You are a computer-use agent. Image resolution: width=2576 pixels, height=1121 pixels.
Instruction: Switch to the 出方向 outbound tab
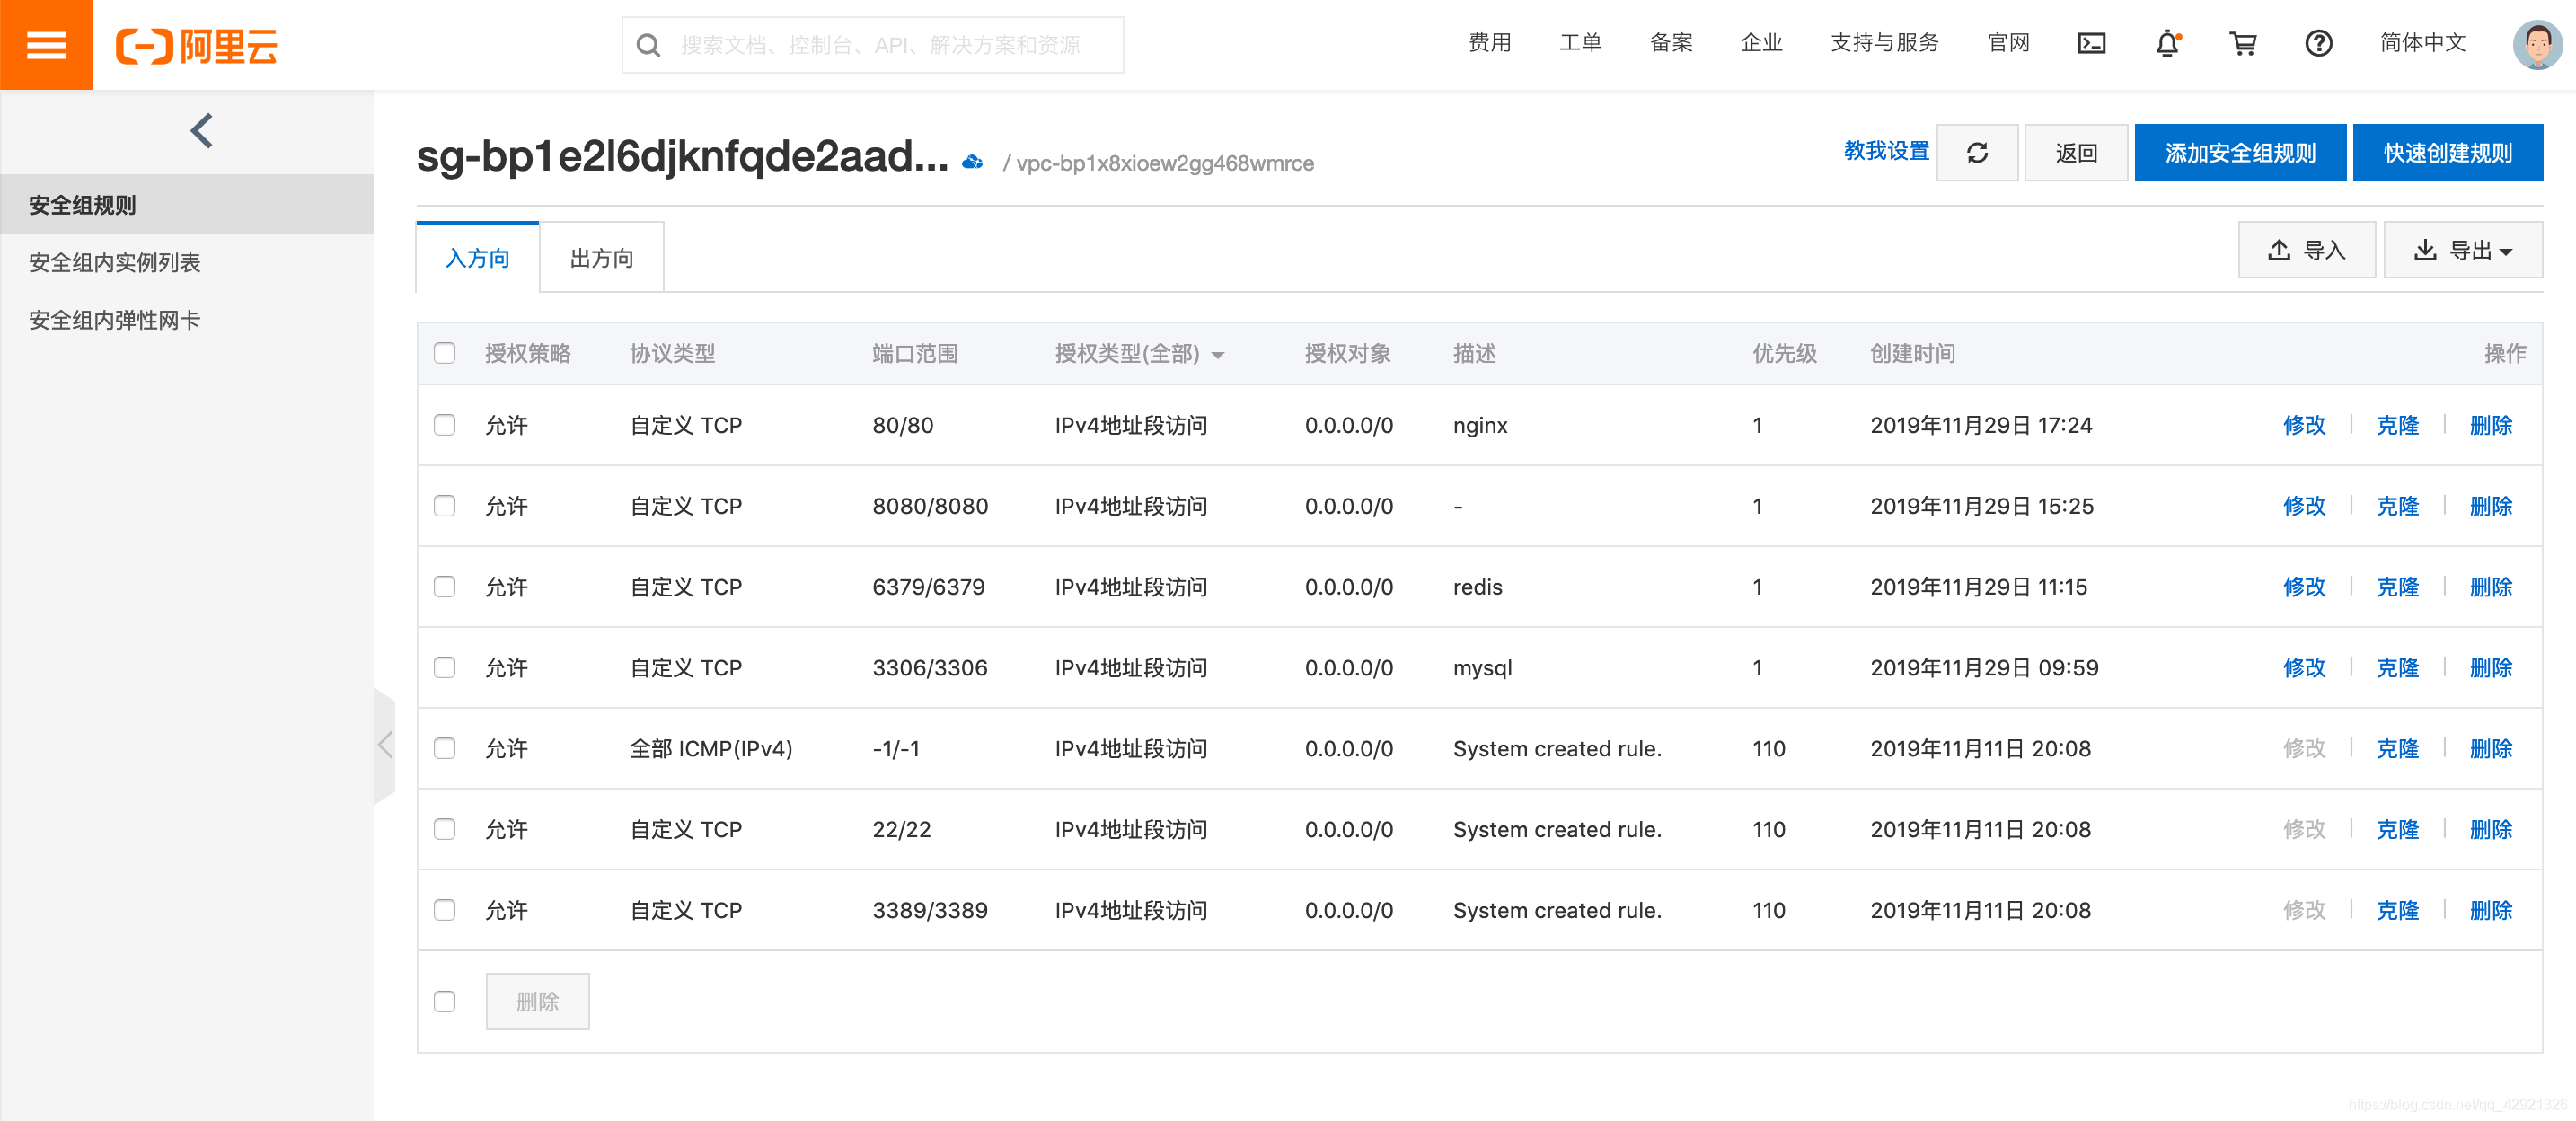pyautogui.click(x=601, y=258)
